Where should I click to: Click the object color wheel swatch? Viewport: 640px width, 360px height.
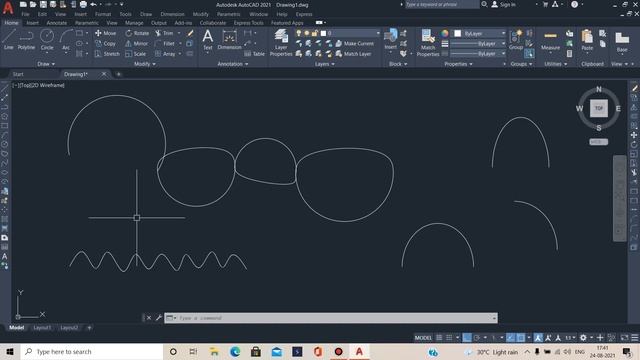pos(444,33)
